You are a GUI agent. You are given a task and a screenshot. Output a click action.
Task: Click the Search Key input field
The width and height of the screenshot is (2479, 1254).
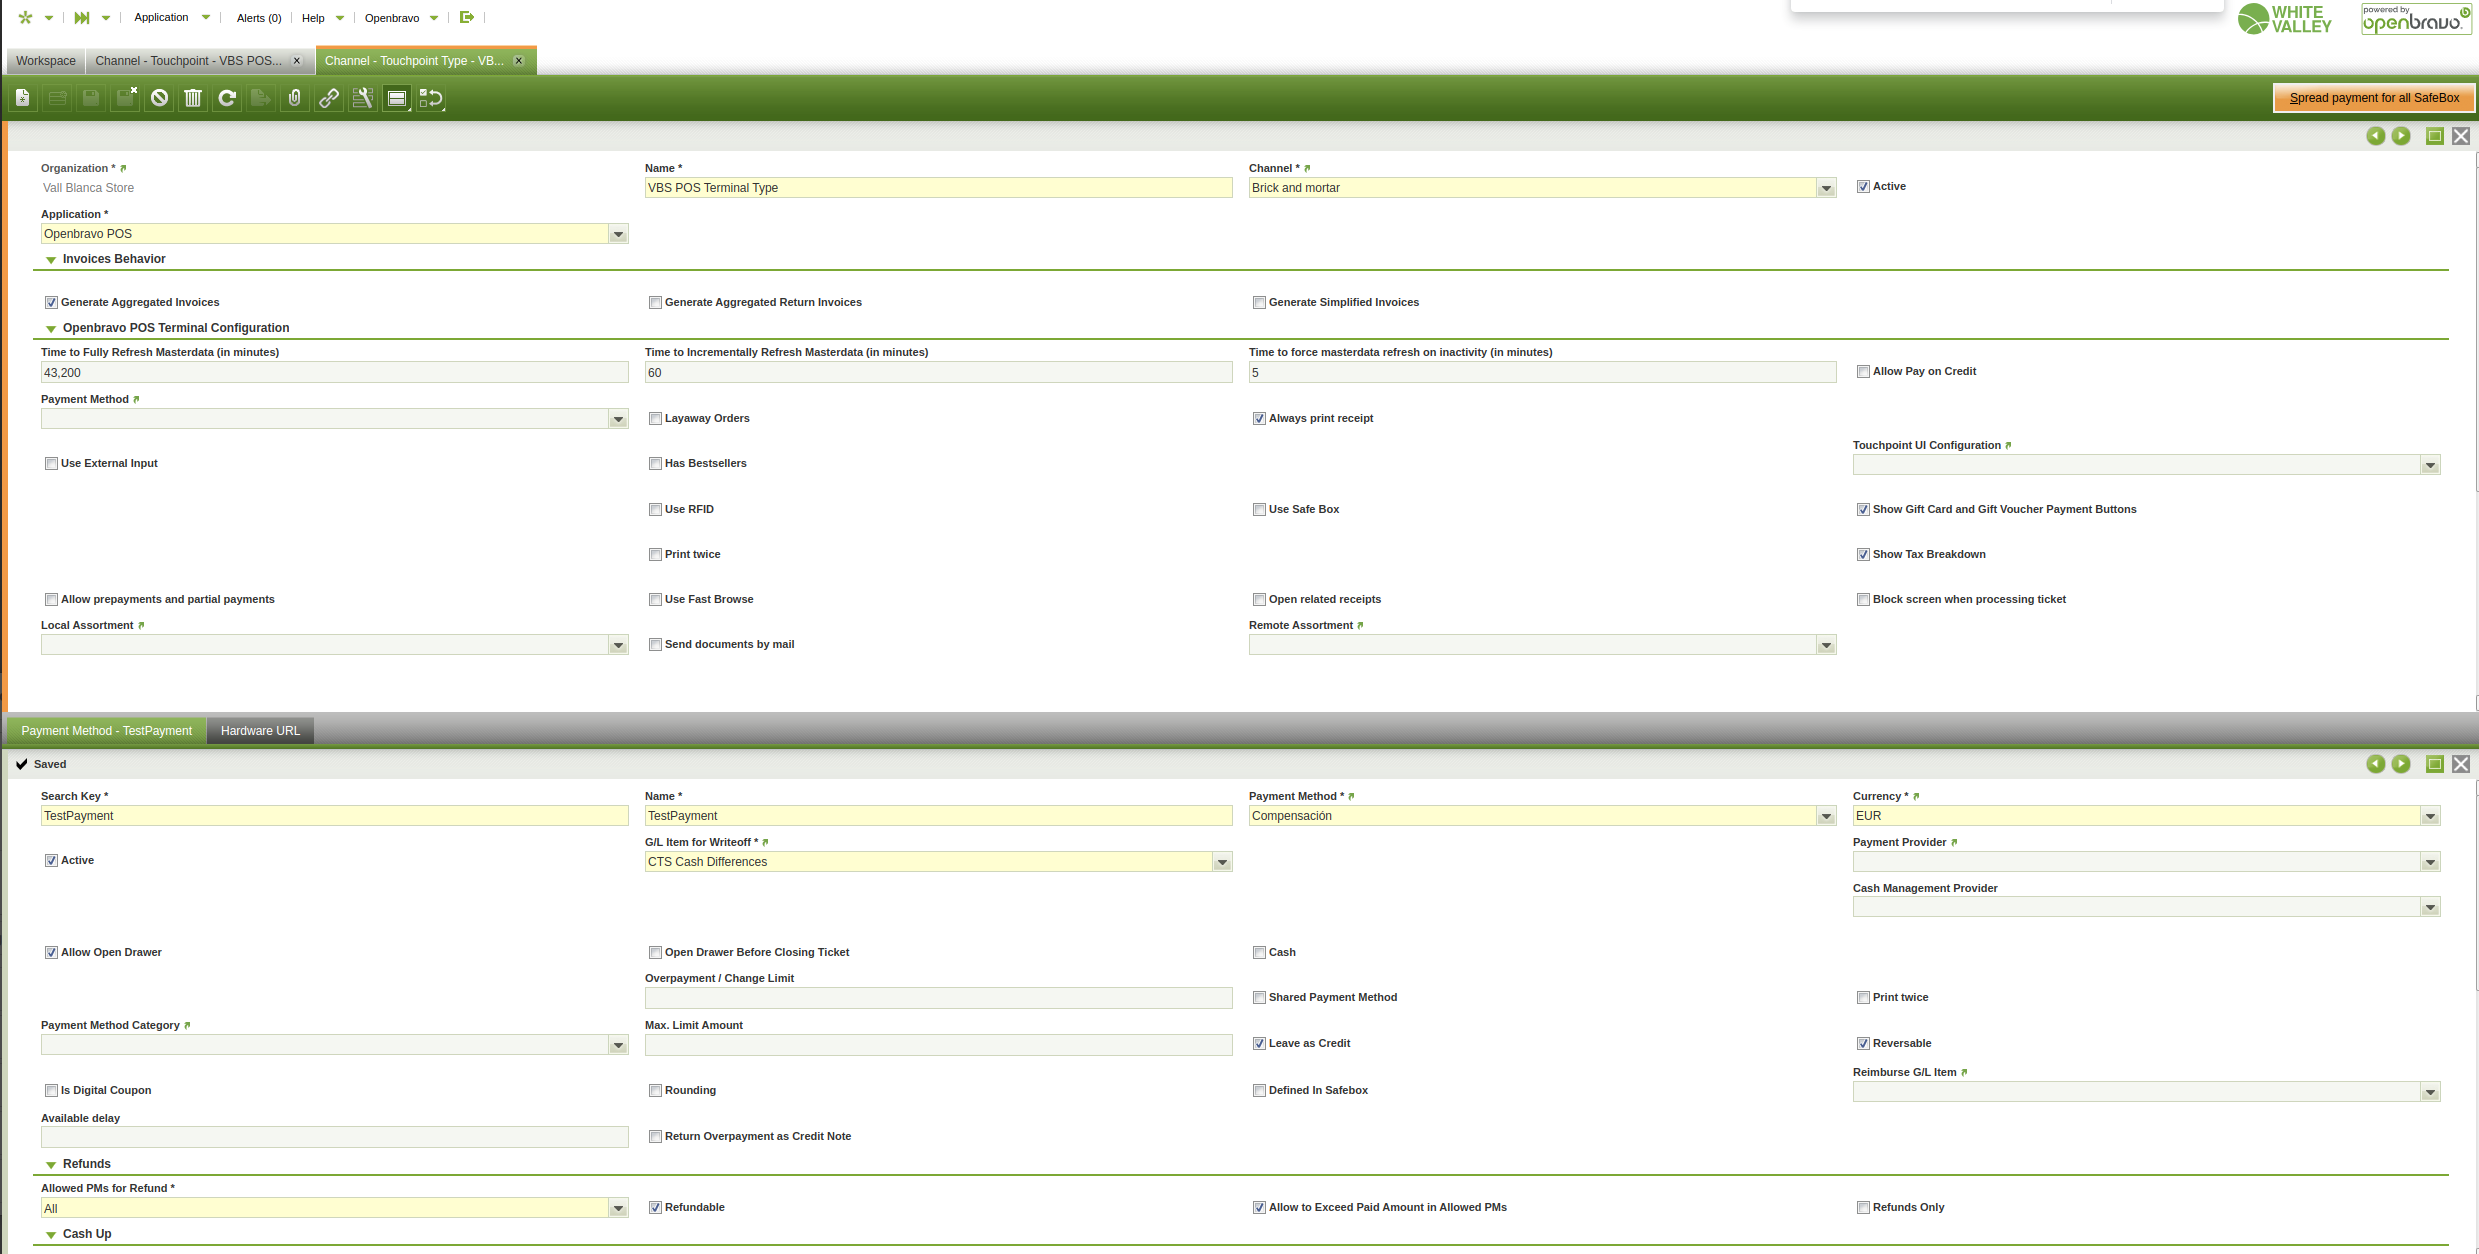(334, 816)
